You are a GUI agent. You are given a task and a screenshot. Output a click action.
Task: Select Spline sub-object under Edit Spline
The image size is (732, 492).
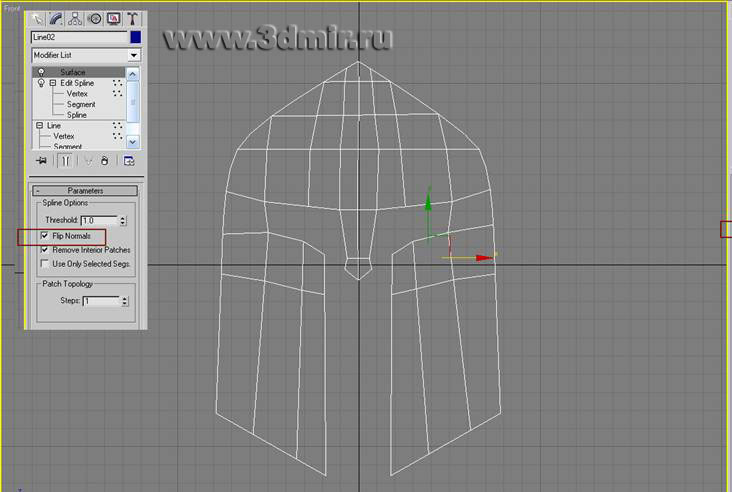point(77,115)
